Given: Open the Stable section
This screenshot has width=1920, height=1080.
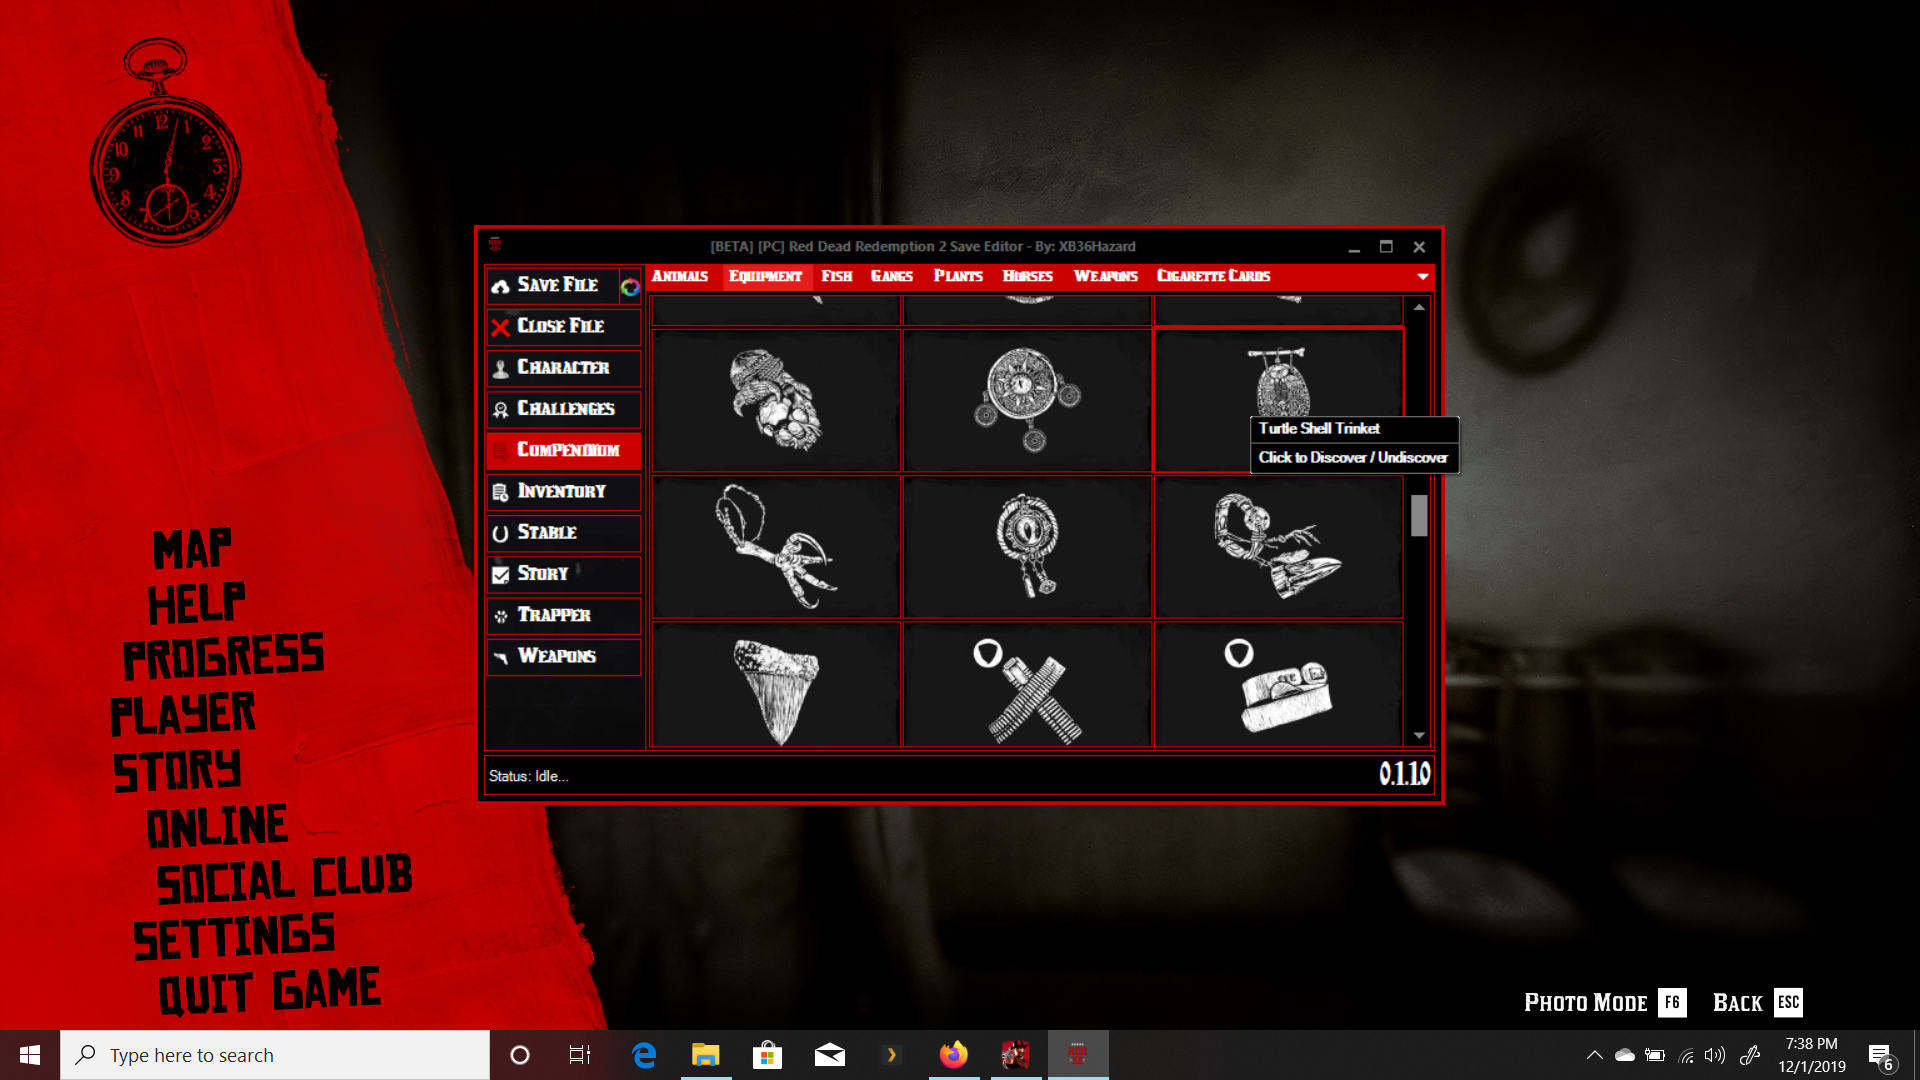Looking at the screenshot, I should coord(563,533).
